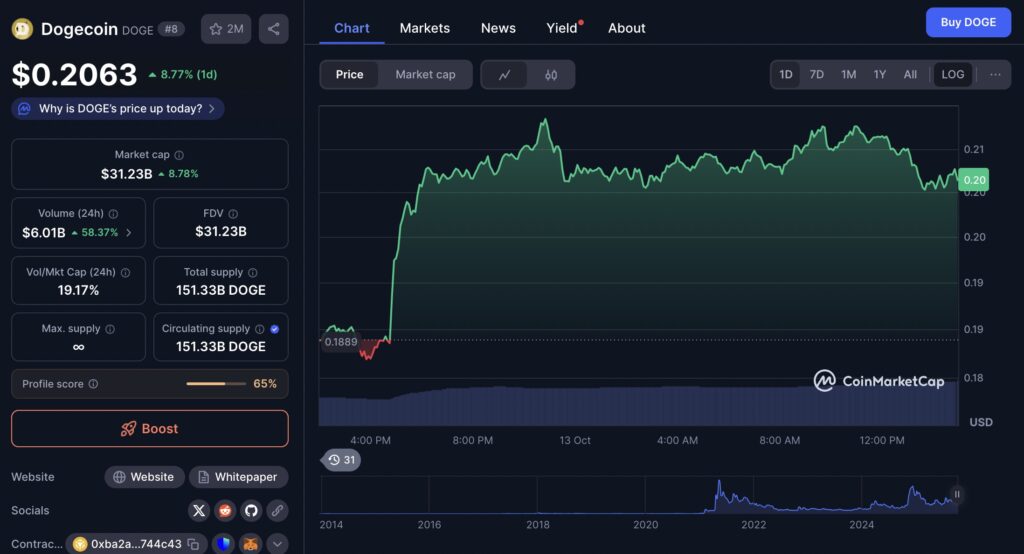Viewport: 1024px width, 554px height.
Task: Click the $31.23B market cap value
Action: pyautogui.click(x=127, y=174)
